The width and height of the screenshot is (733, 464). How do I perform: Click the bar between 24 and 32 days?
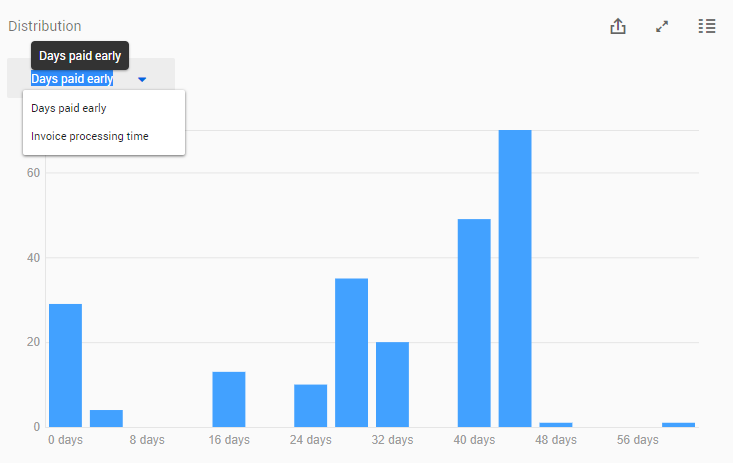pyautogui.click(x=351, y=352)
